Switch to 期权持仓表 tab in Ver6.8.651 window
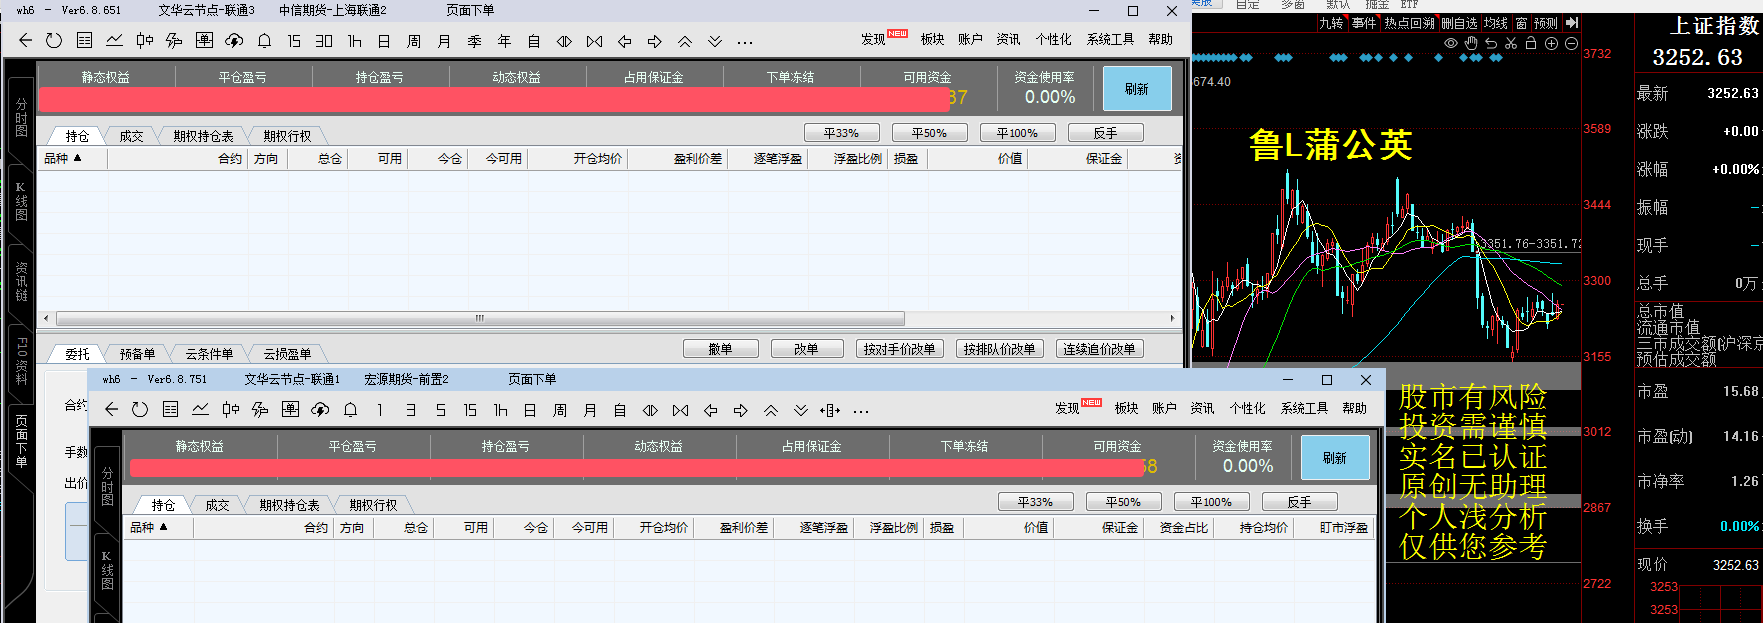The image size is (1763, 623). pyautogui.click(x=203, y=136)
